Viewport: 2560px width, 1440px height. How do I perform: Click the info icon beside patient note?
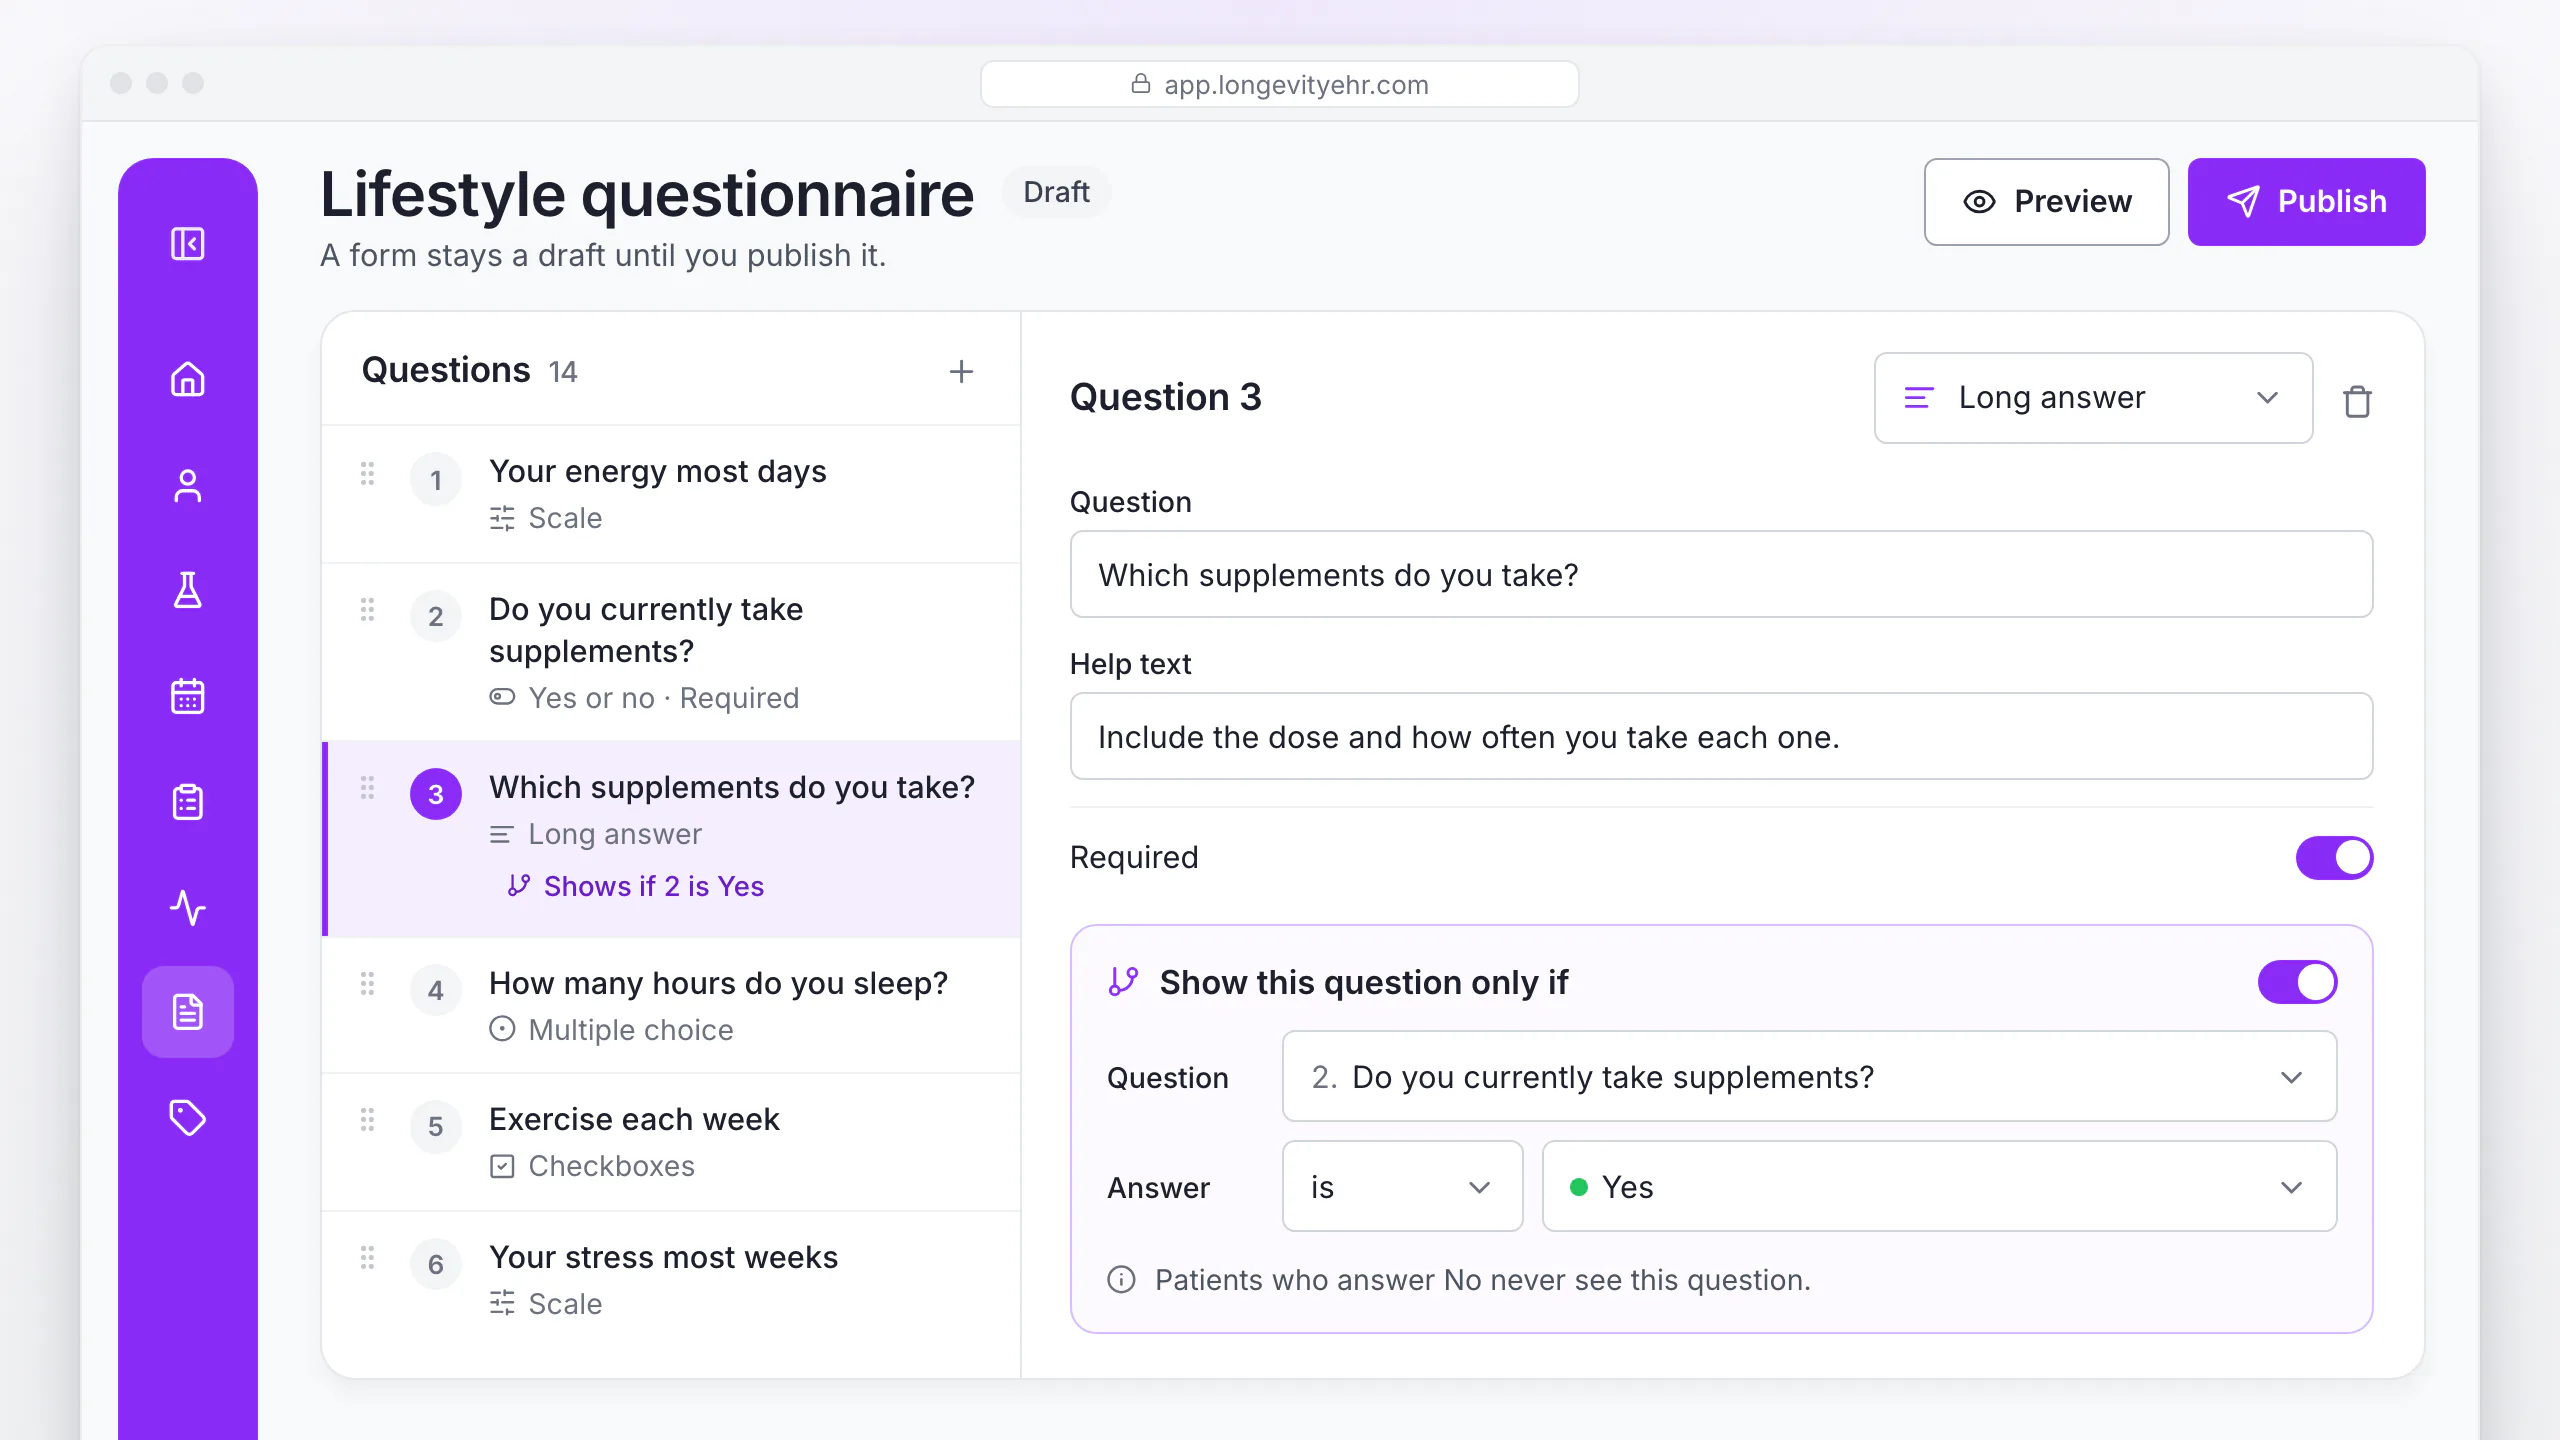(x=1121, y=1280)
